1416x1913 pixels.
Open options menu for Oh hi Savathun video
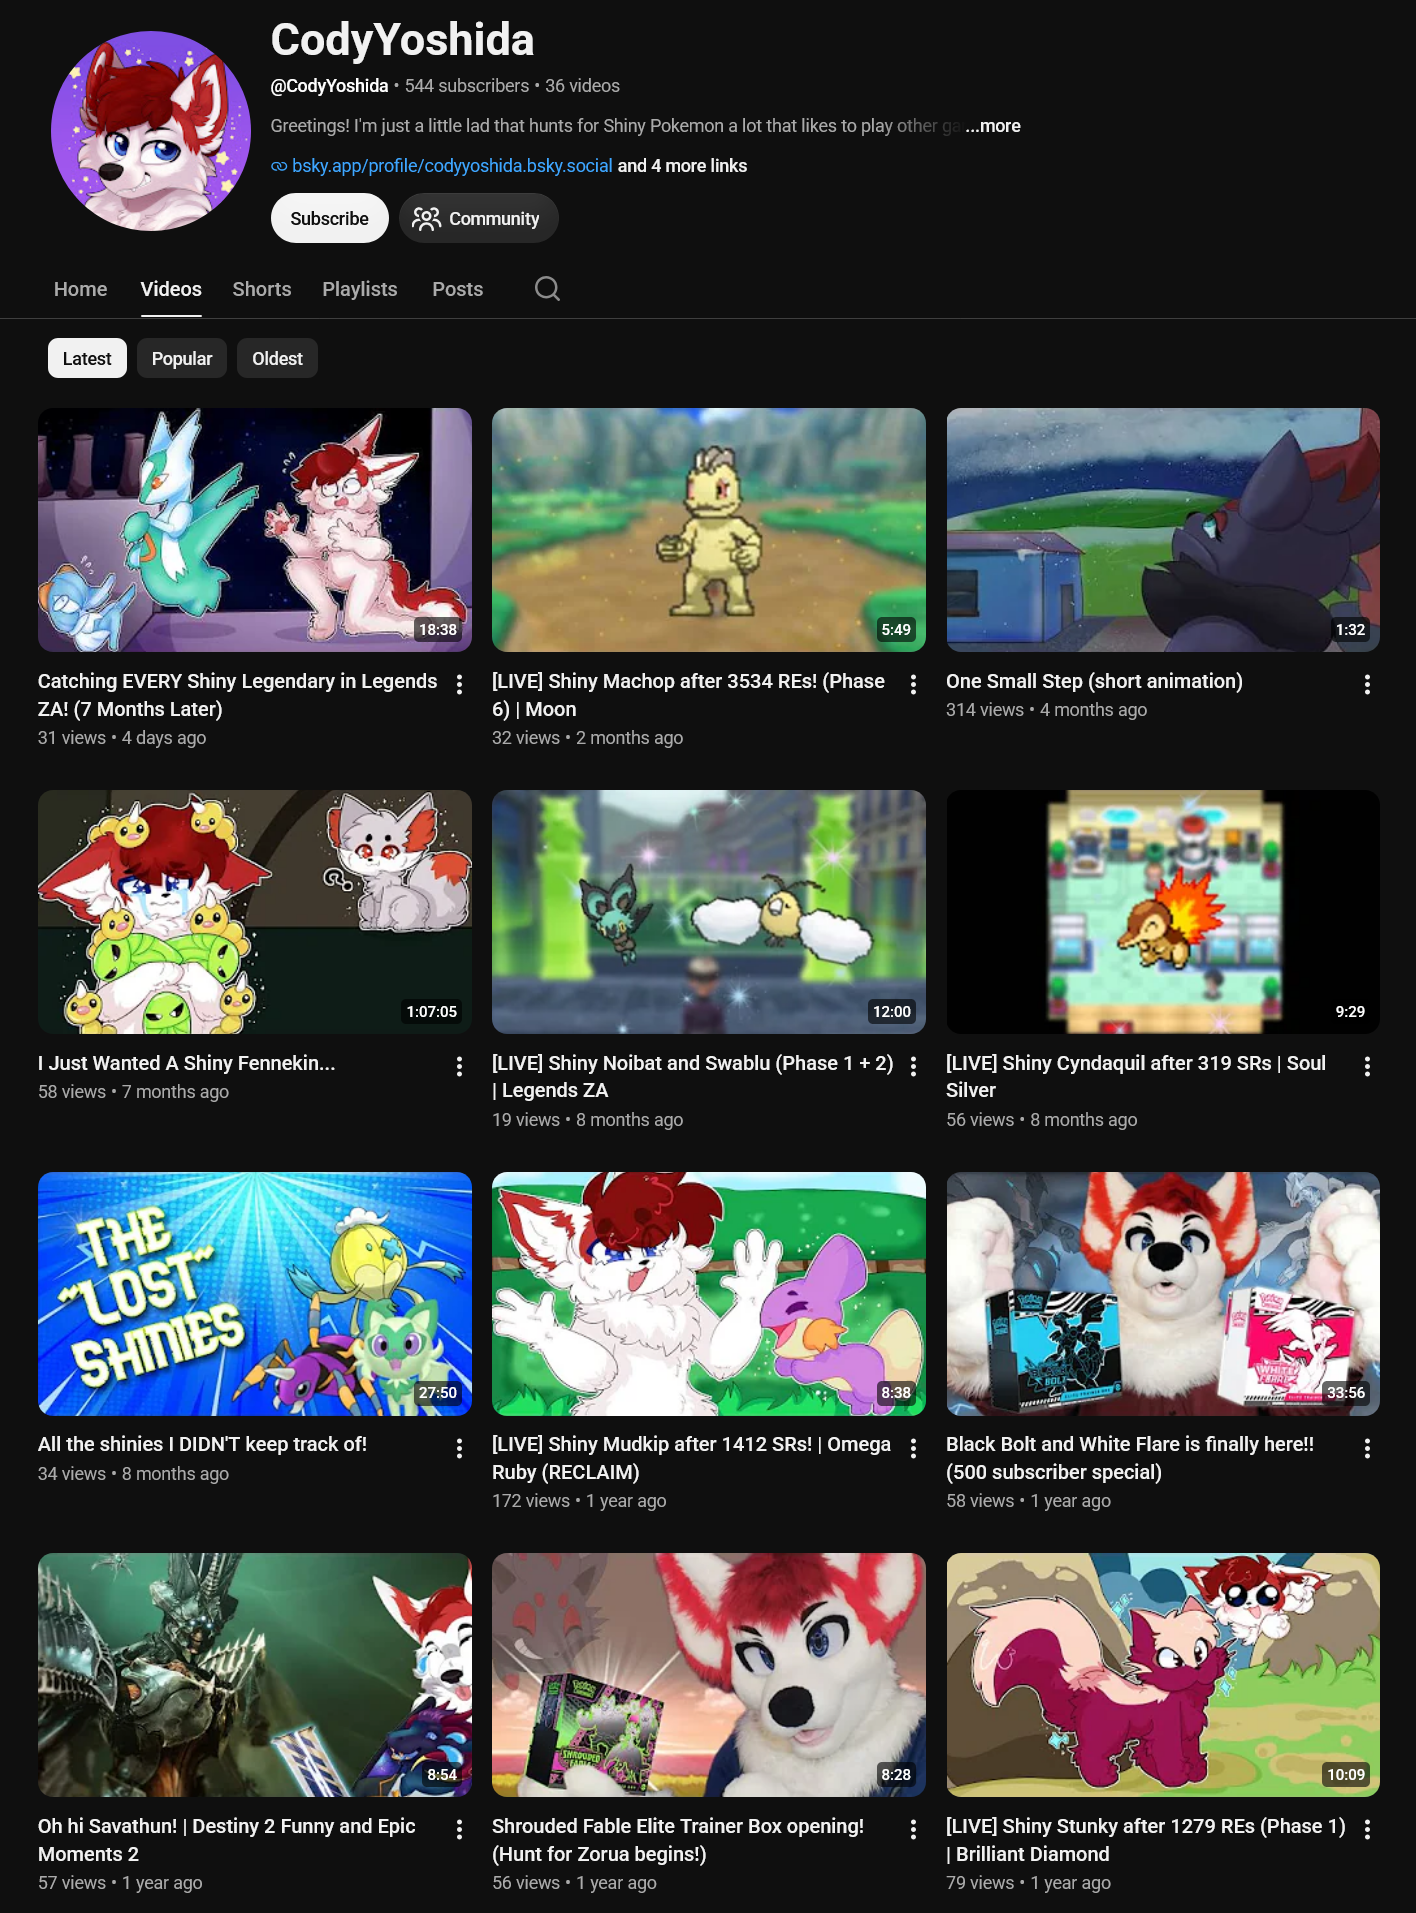coord(459,1829)
